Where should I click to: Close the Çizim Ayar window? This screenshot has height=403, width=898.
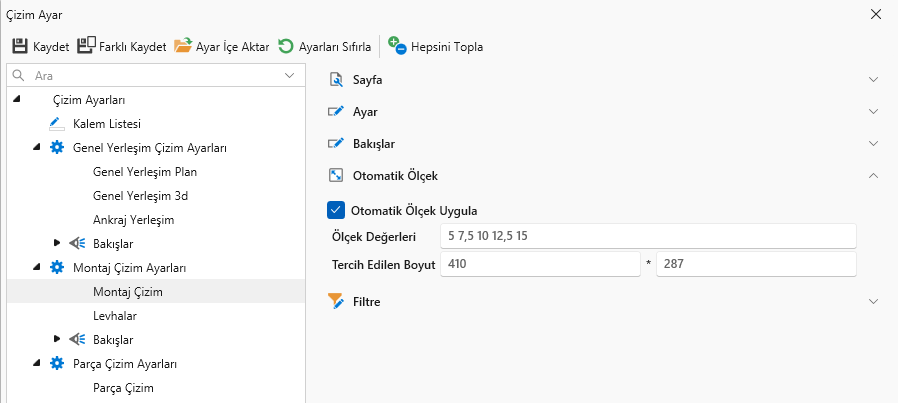876,15
